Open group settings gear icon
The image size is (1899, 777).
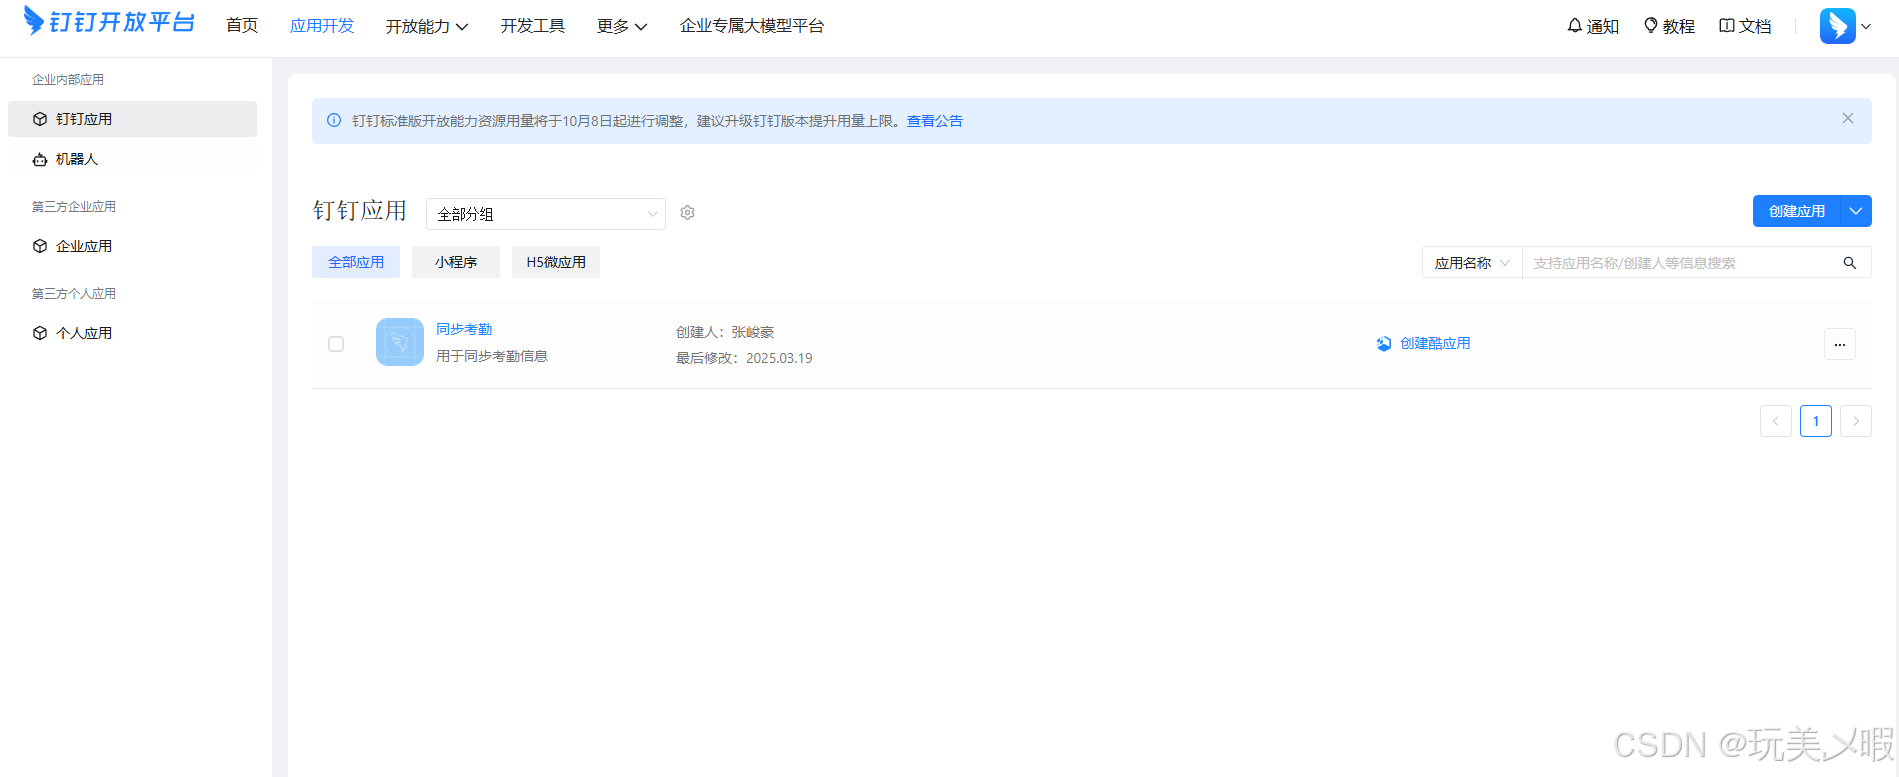688,213
